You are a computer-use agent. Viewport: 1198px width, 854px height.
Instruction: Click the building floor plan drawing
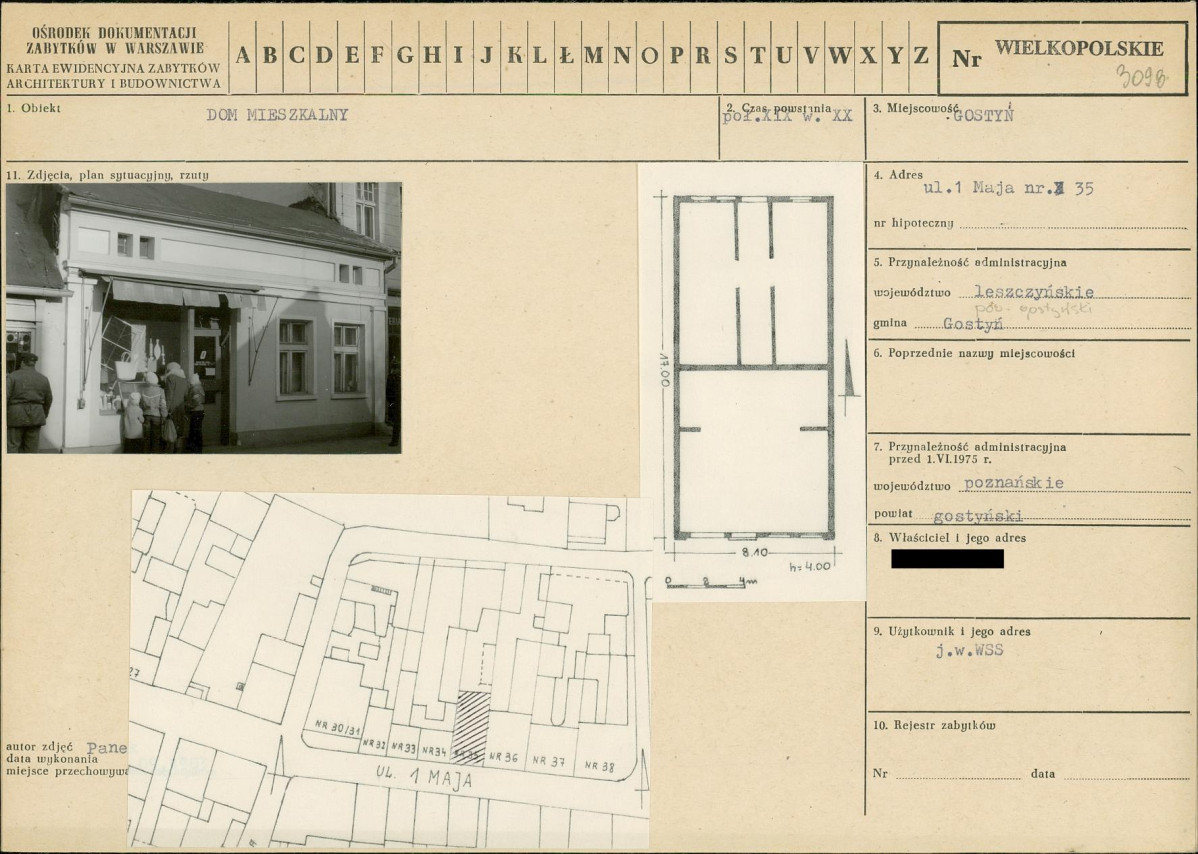click(753, 367)
